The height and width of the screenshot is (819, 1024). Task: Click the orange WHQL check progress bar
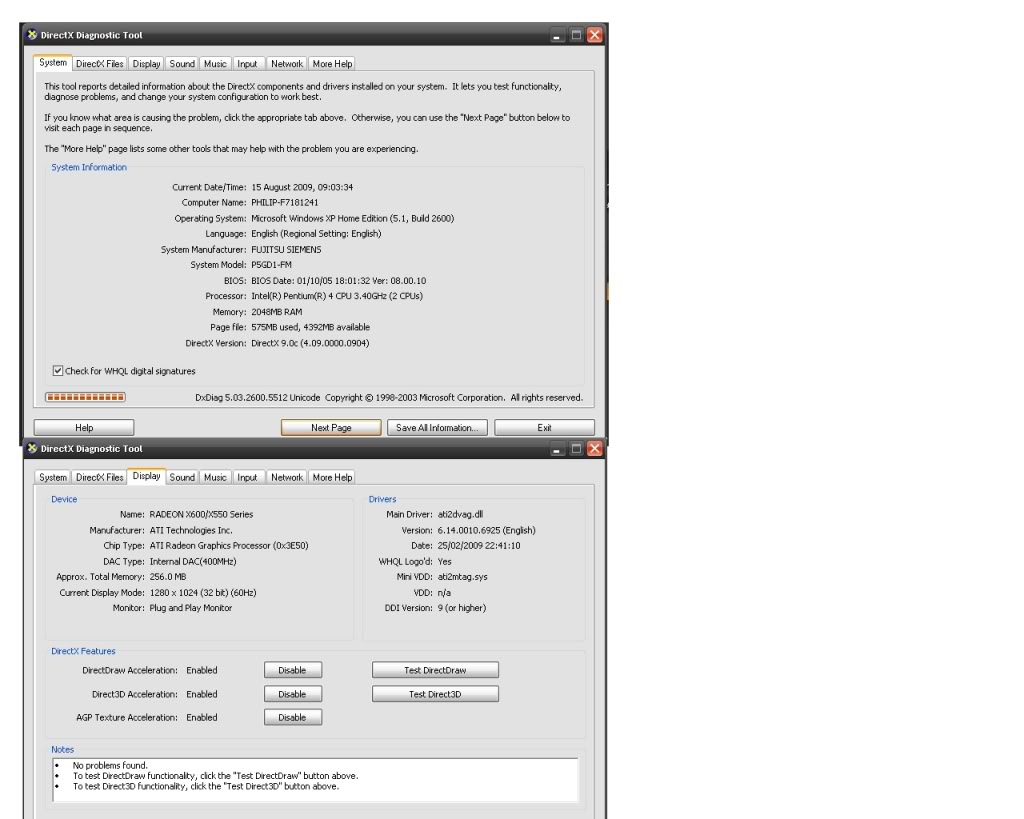click(85, 397)
